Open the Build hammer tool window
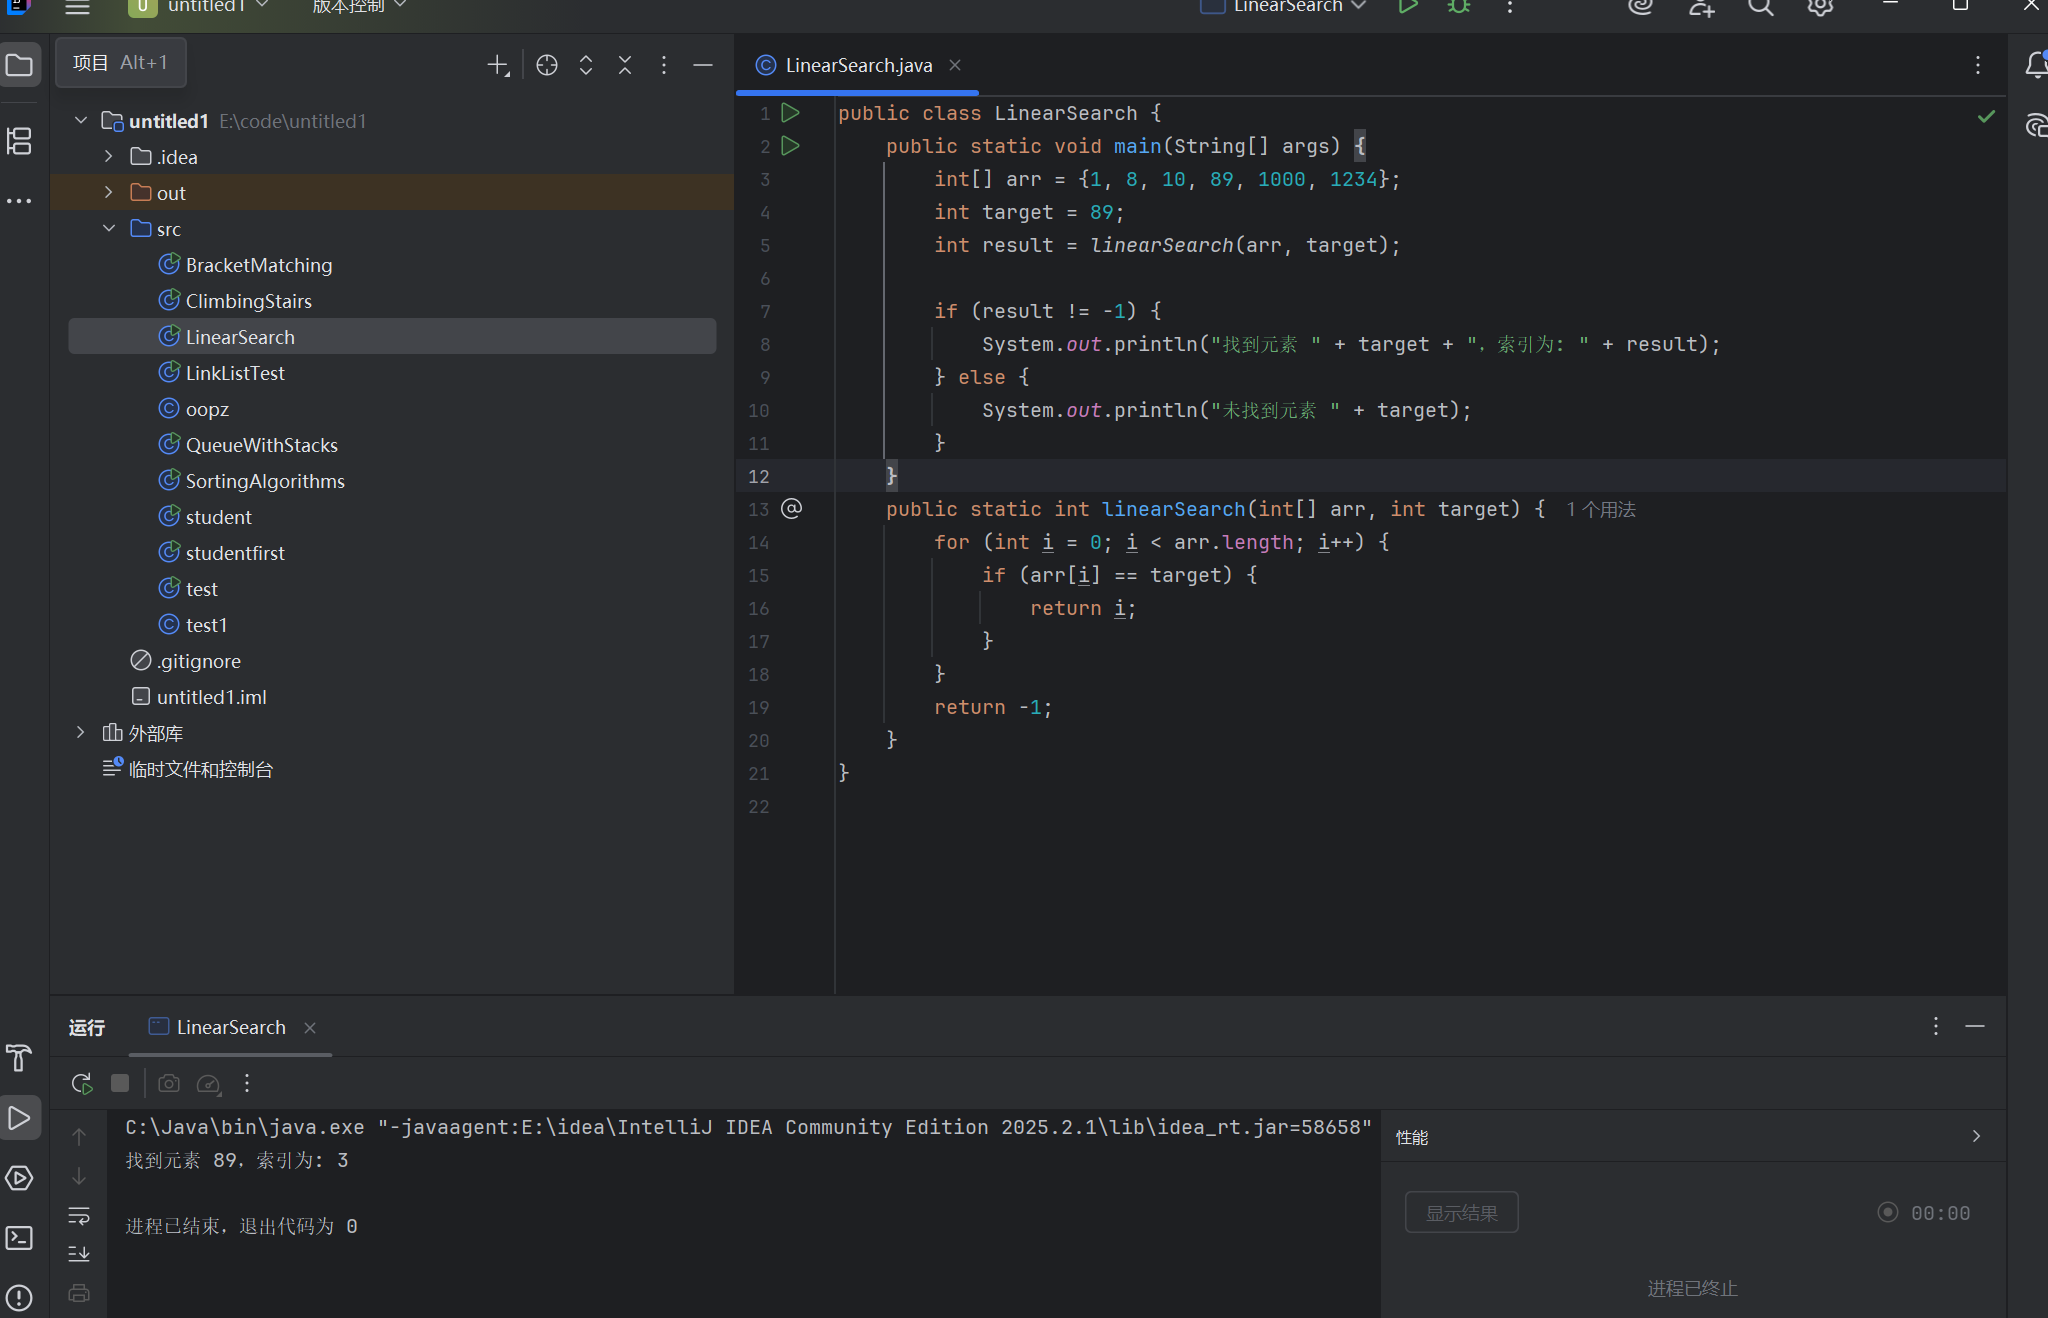2048x1318 pixels. [x=19, y=1058]
